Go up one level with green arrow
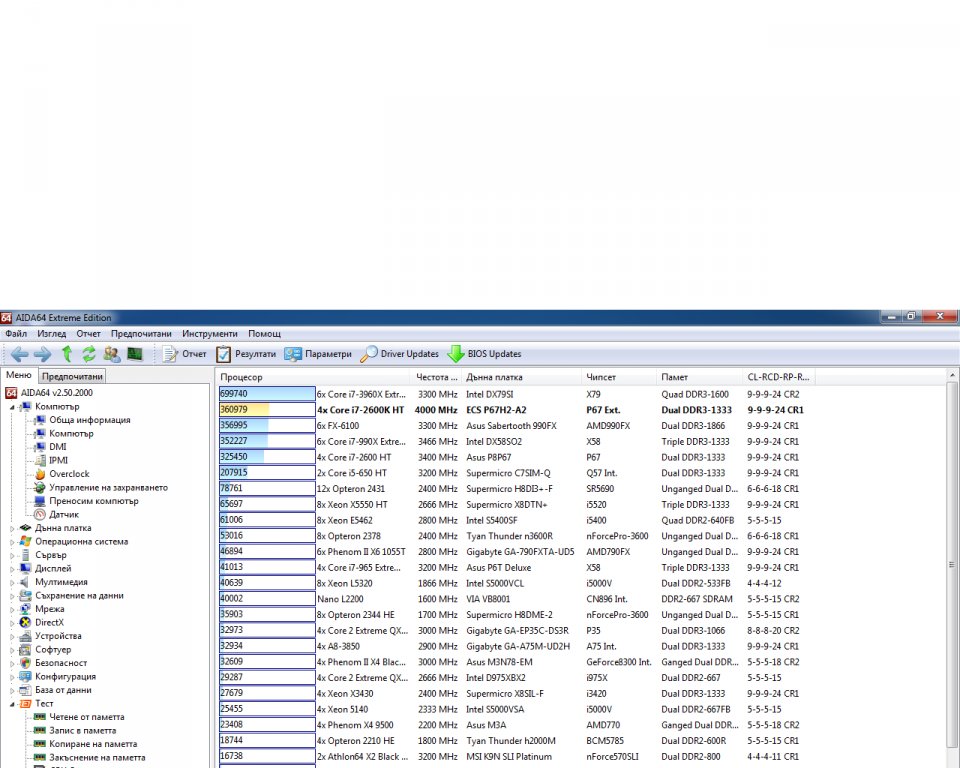The width and height of the screenshot is (960, 768). pyautogui.click(x=66, y=354)
